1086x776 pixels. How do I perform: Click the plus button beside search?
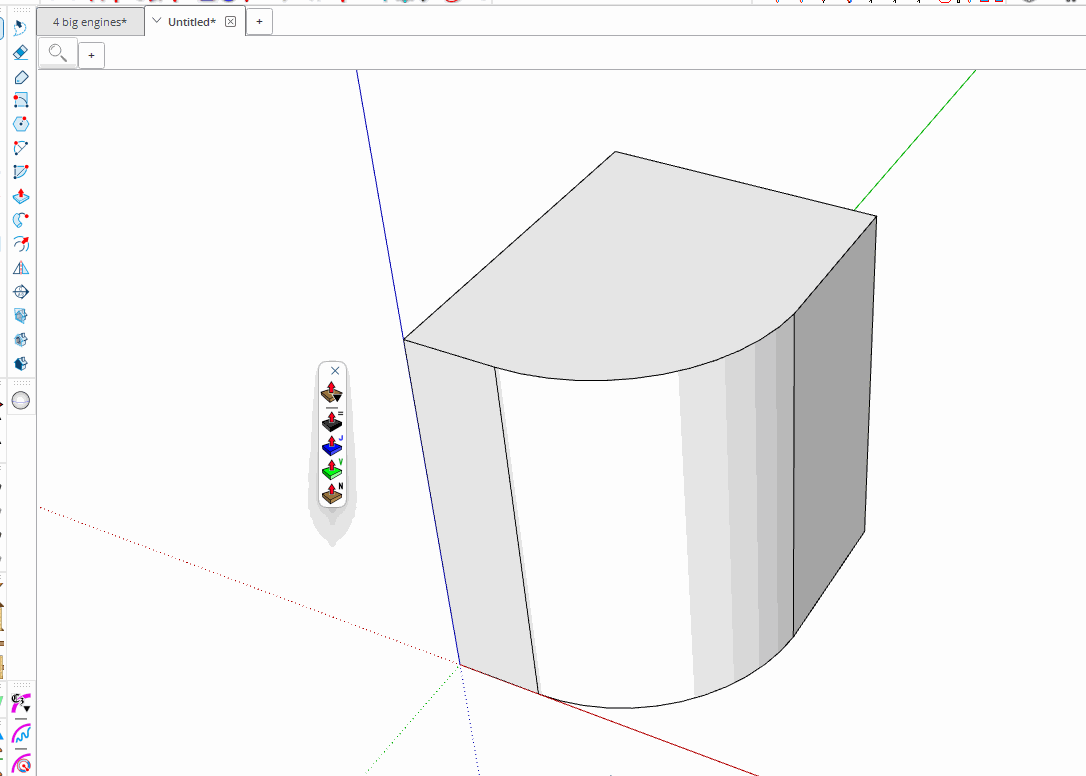[x=91, y=55]
